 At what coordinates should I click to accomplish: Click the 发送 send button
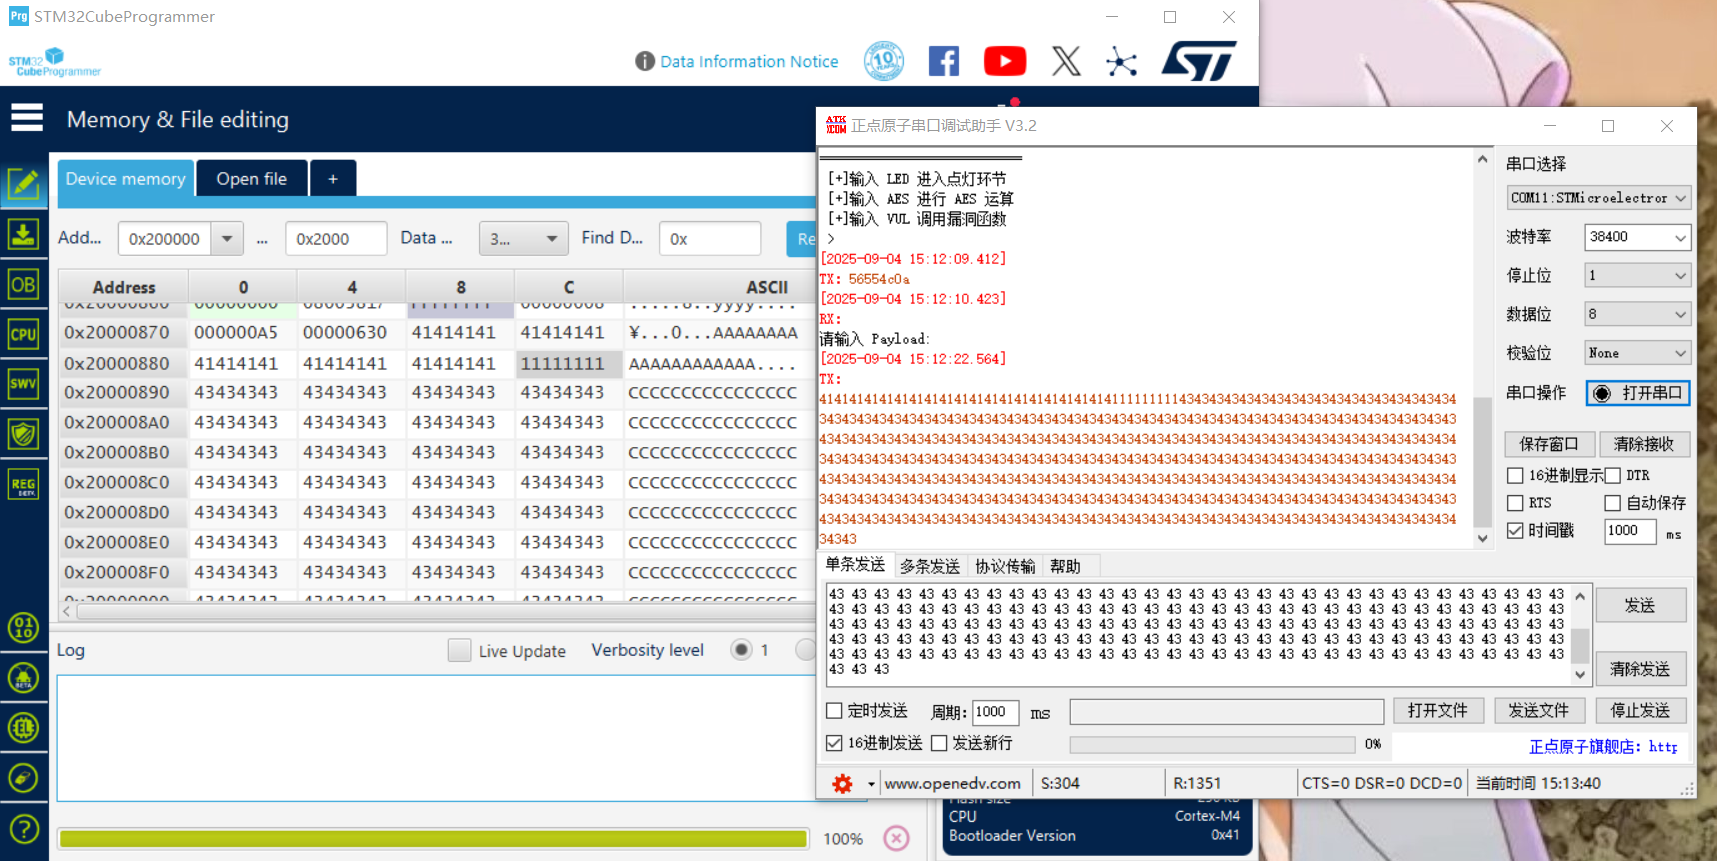tap(1640, 605)
